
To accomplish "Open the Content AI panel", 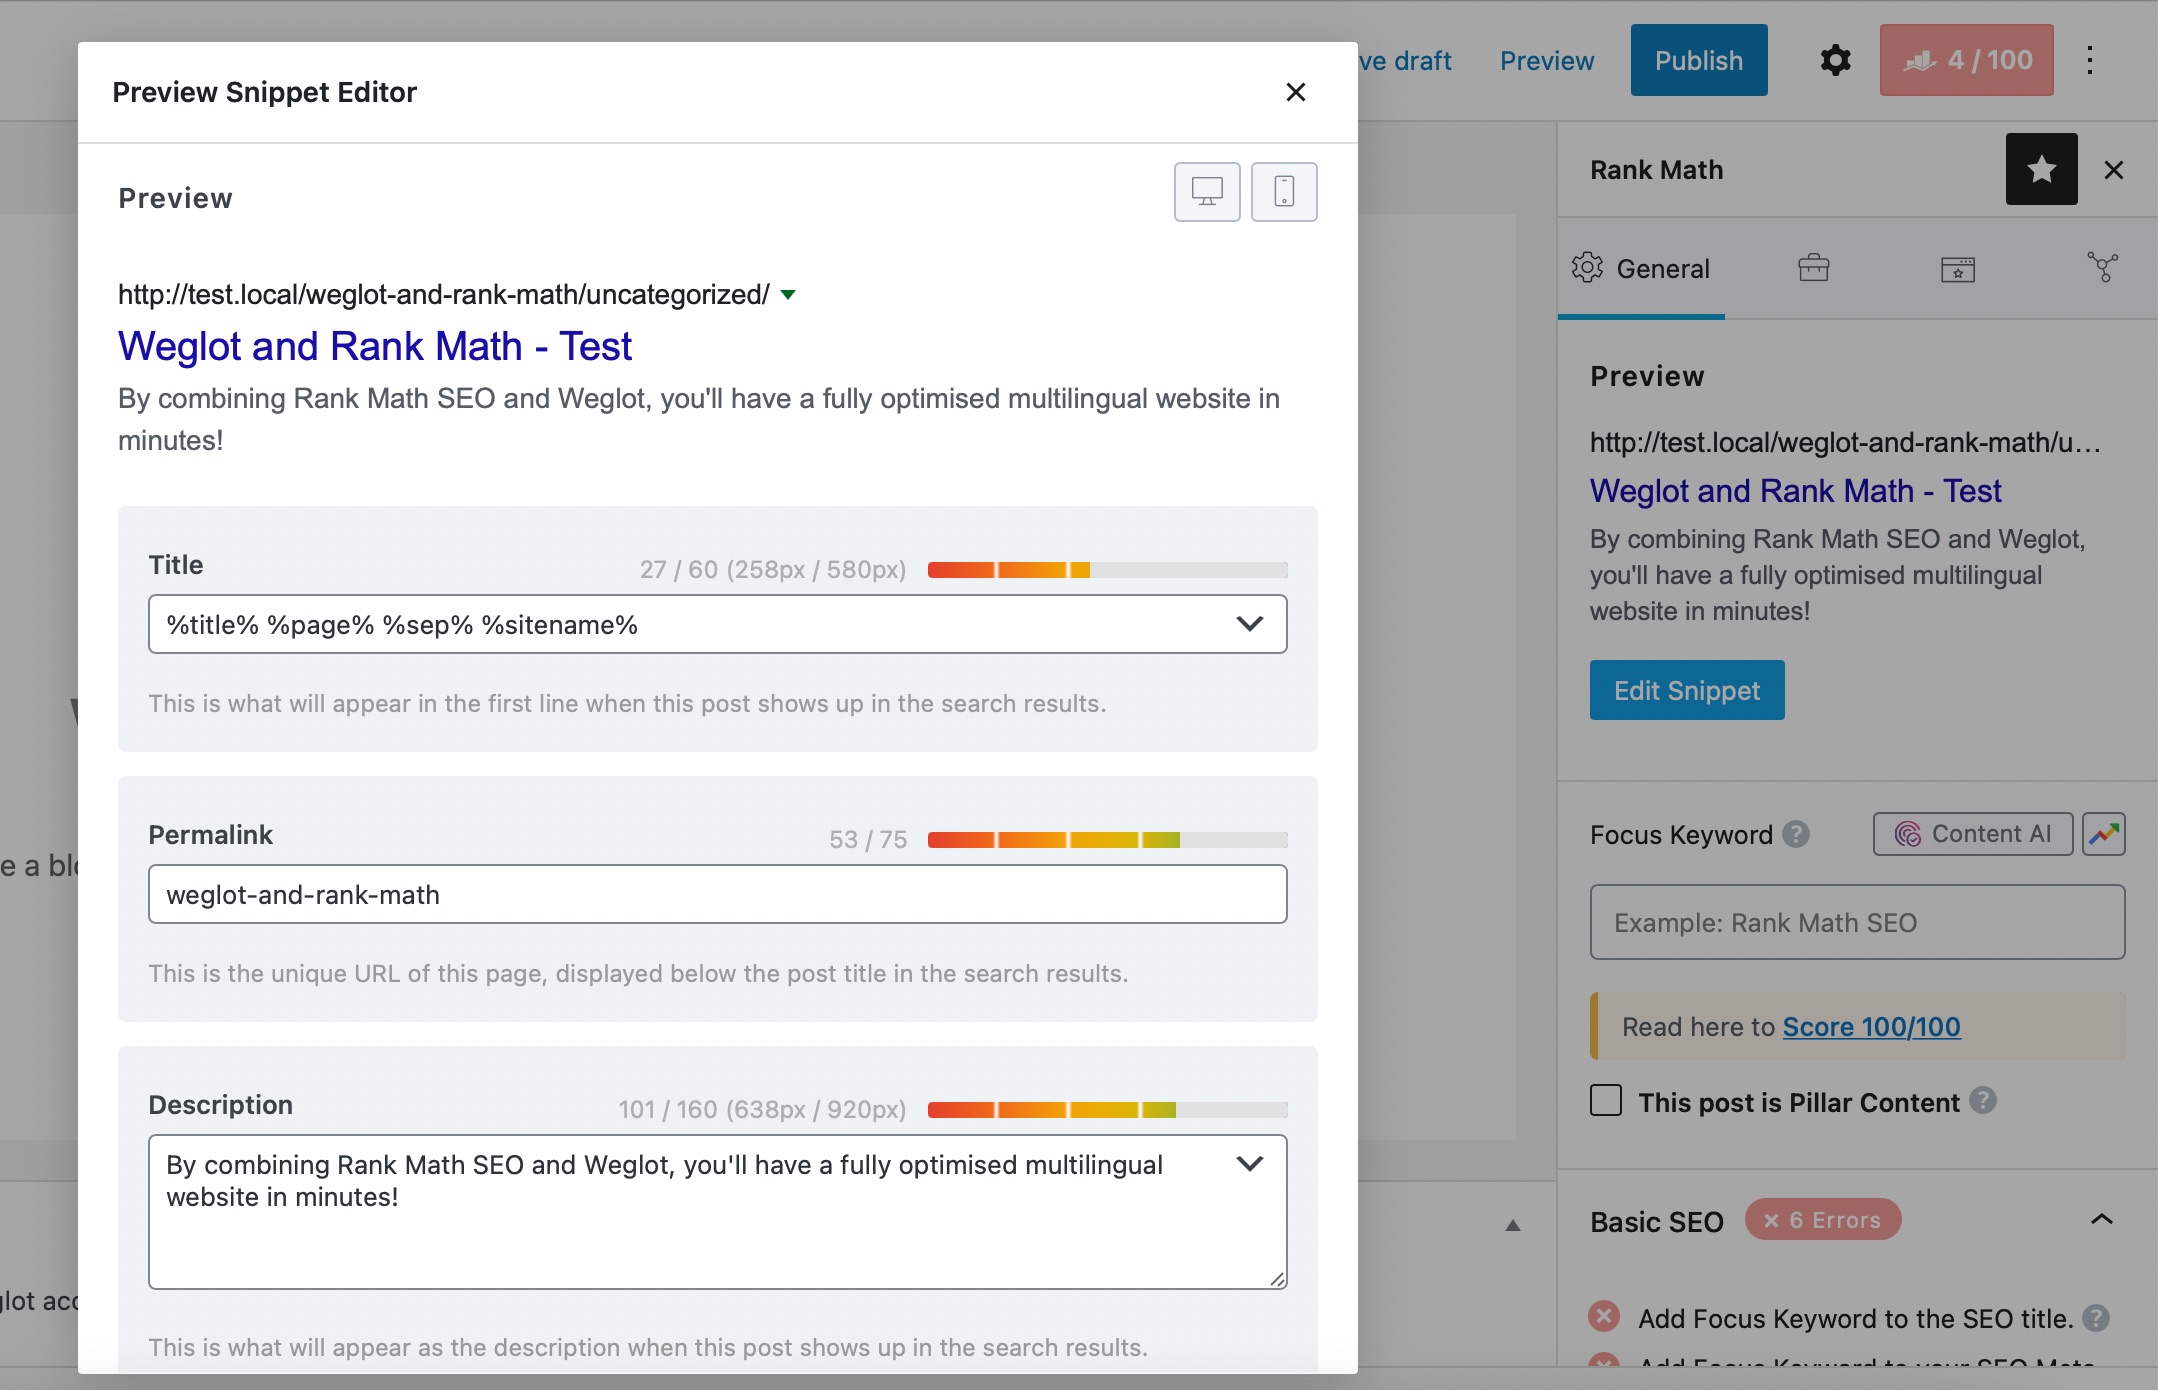I will click(1971, 833).
